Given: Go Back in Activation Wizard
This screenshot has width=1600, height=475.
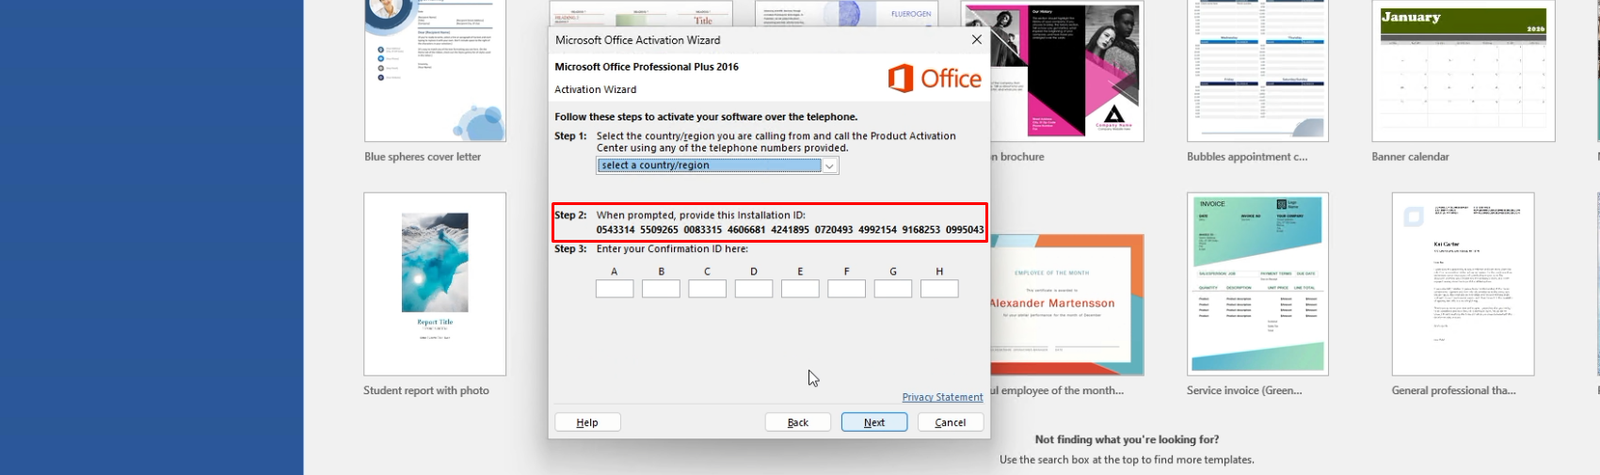Looking at the screenshot, I should click(798, 422).
